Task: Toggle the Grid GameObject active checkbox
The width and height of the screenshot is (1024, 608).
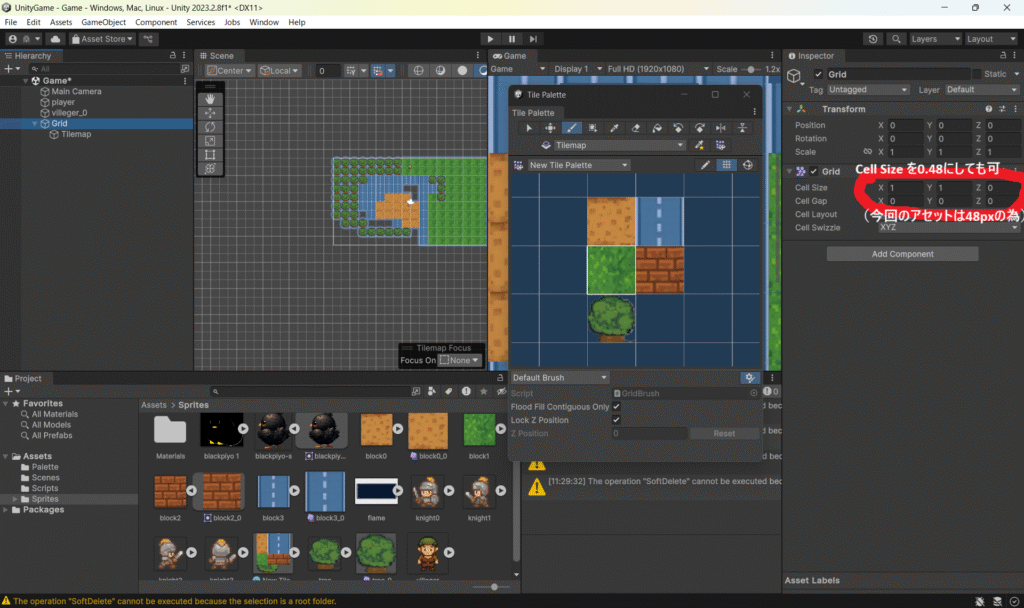Action: coord(818,74)
